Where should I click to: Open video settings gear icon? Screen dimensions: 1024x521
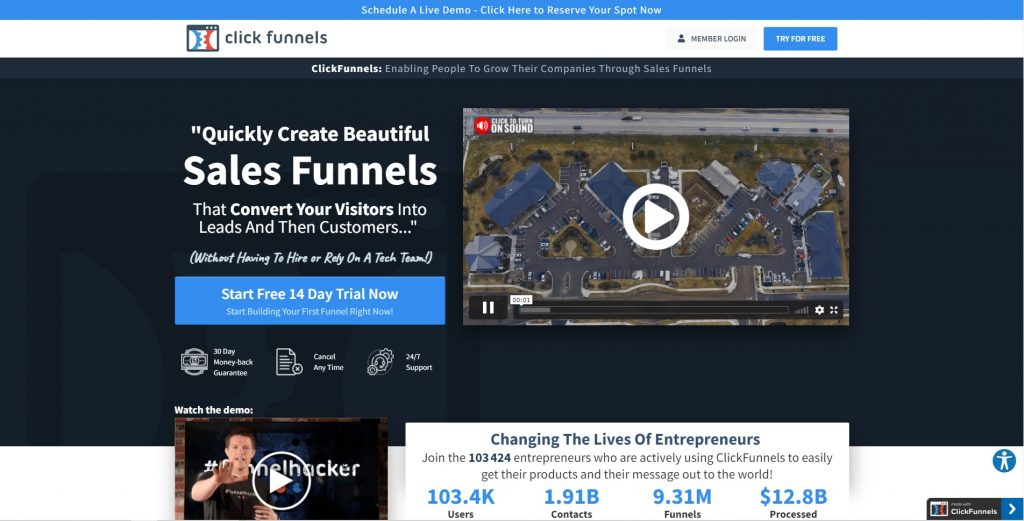point(819,310)
